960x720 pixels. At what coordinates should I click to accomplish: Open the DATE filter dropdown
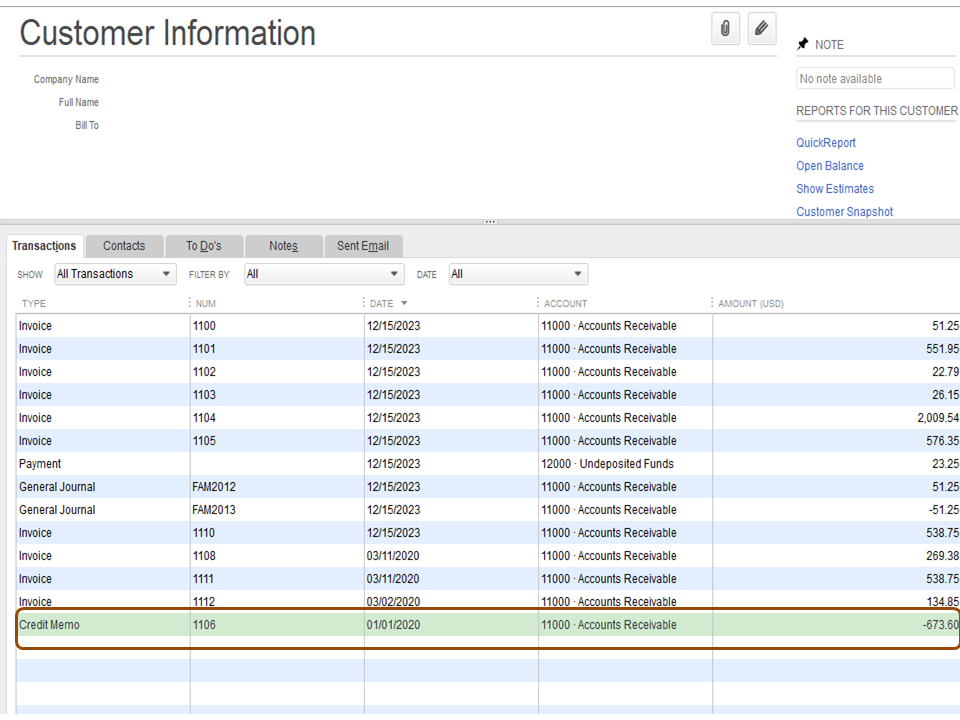point(517,274)
